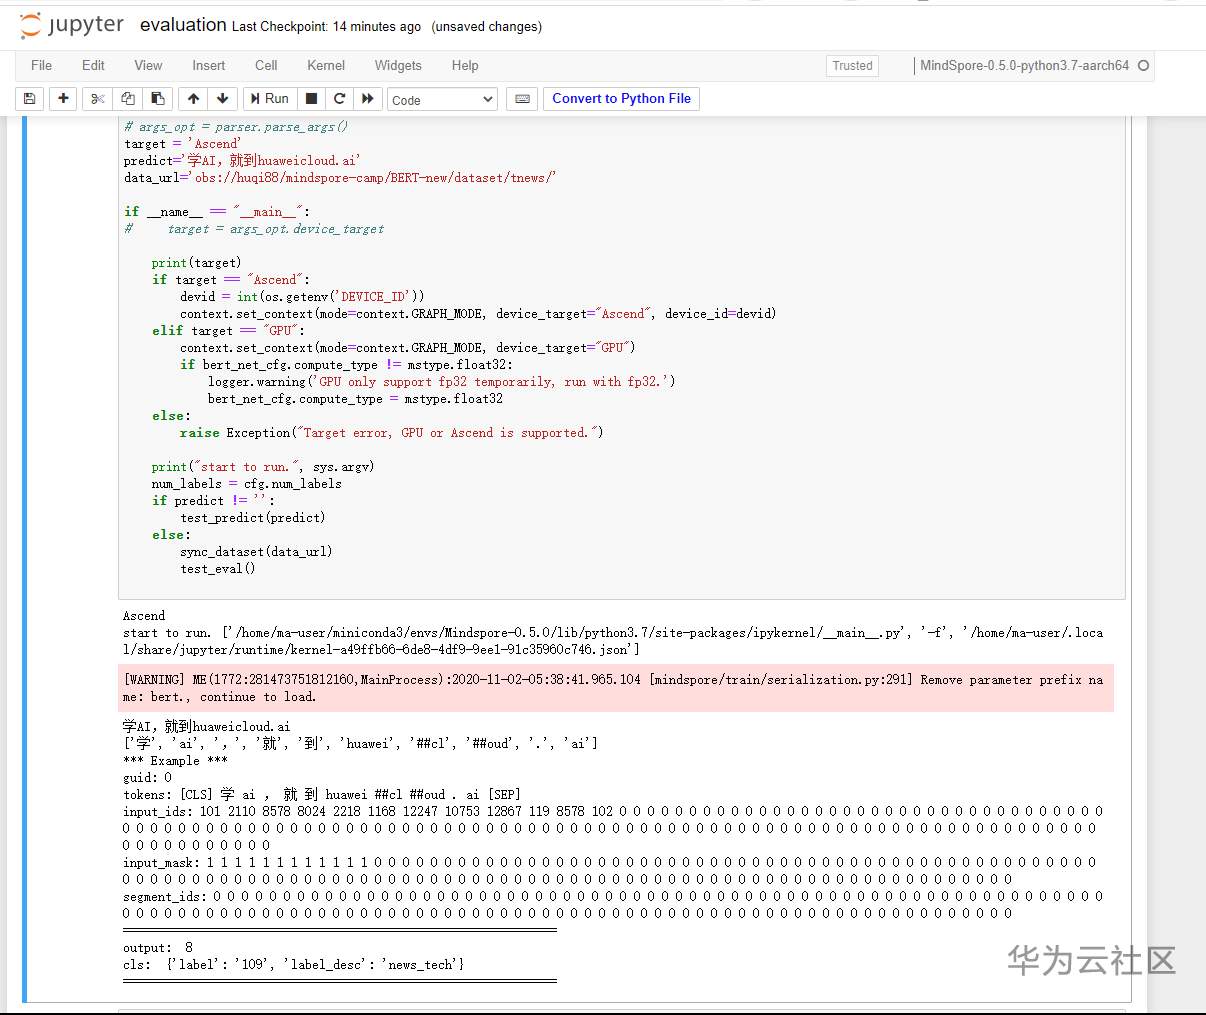This screenshot has width=1206, height=1015.
Task: Restart the kernel
Action: click(339, 98)
